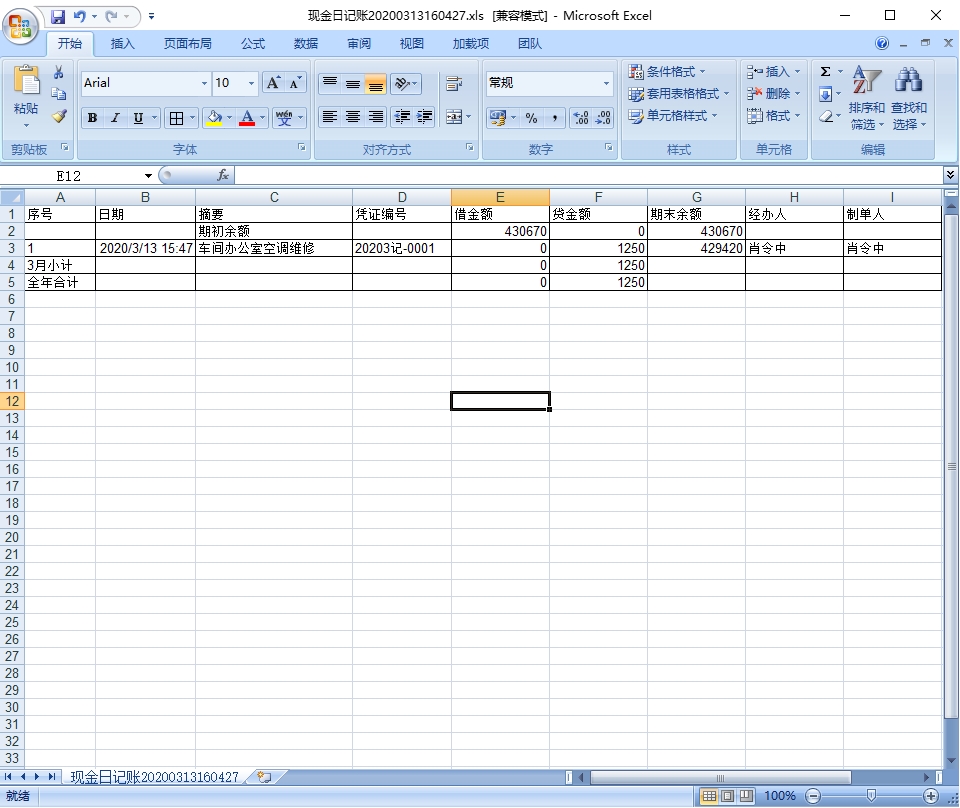Switch to the 插入 ribbon tab

[122, 44]
